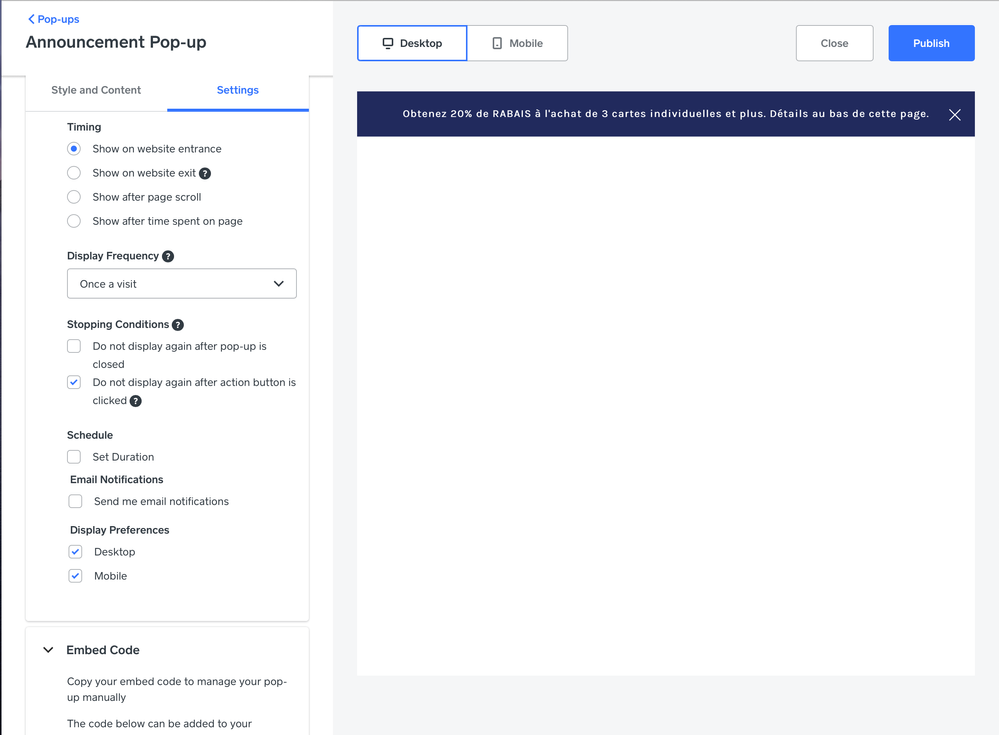Enable Send me email notifications checkbox

[x=75, y=501]
